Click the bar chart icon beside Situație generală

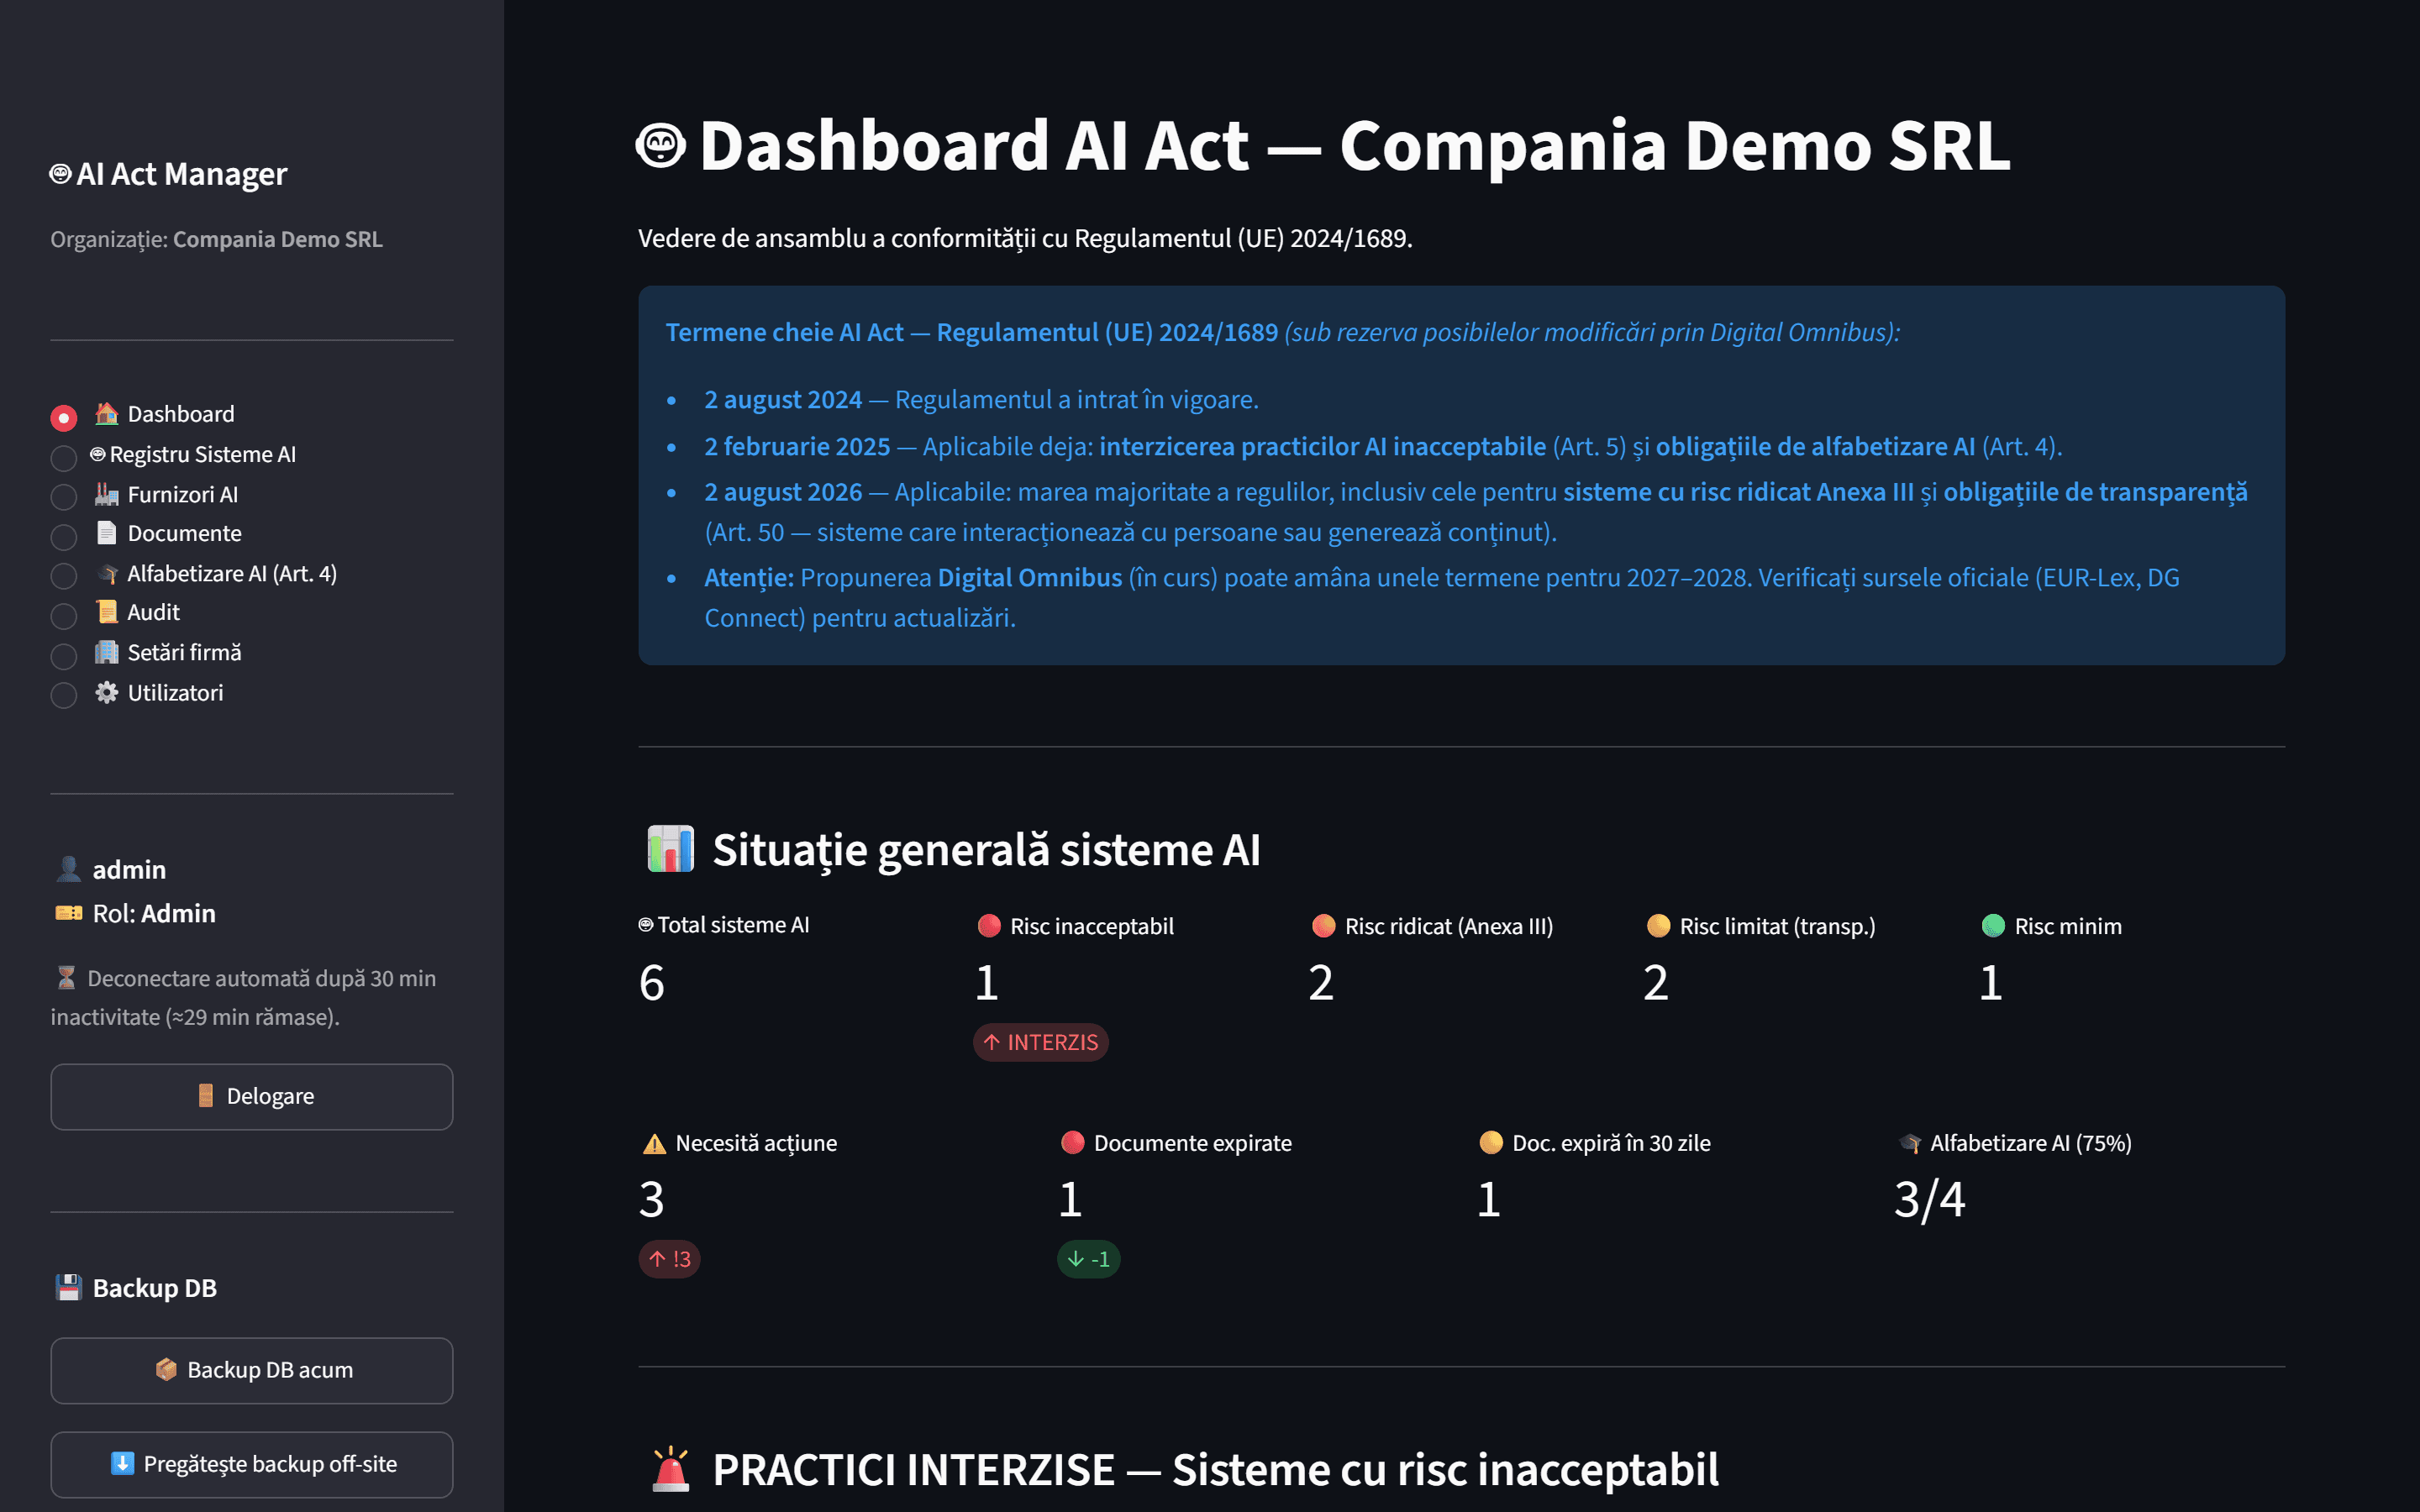[x=671, y=849]
